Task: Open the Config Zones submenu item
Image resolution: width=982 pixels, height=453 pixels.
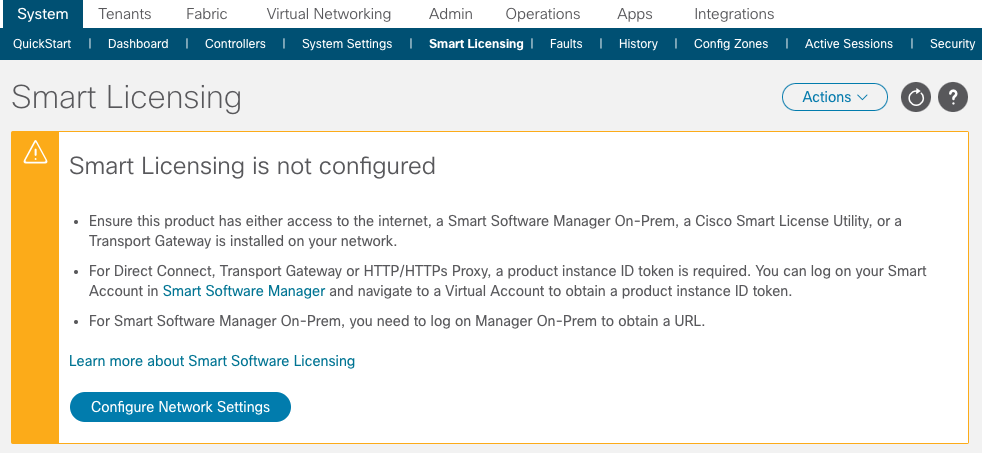Action: (731, 44)
